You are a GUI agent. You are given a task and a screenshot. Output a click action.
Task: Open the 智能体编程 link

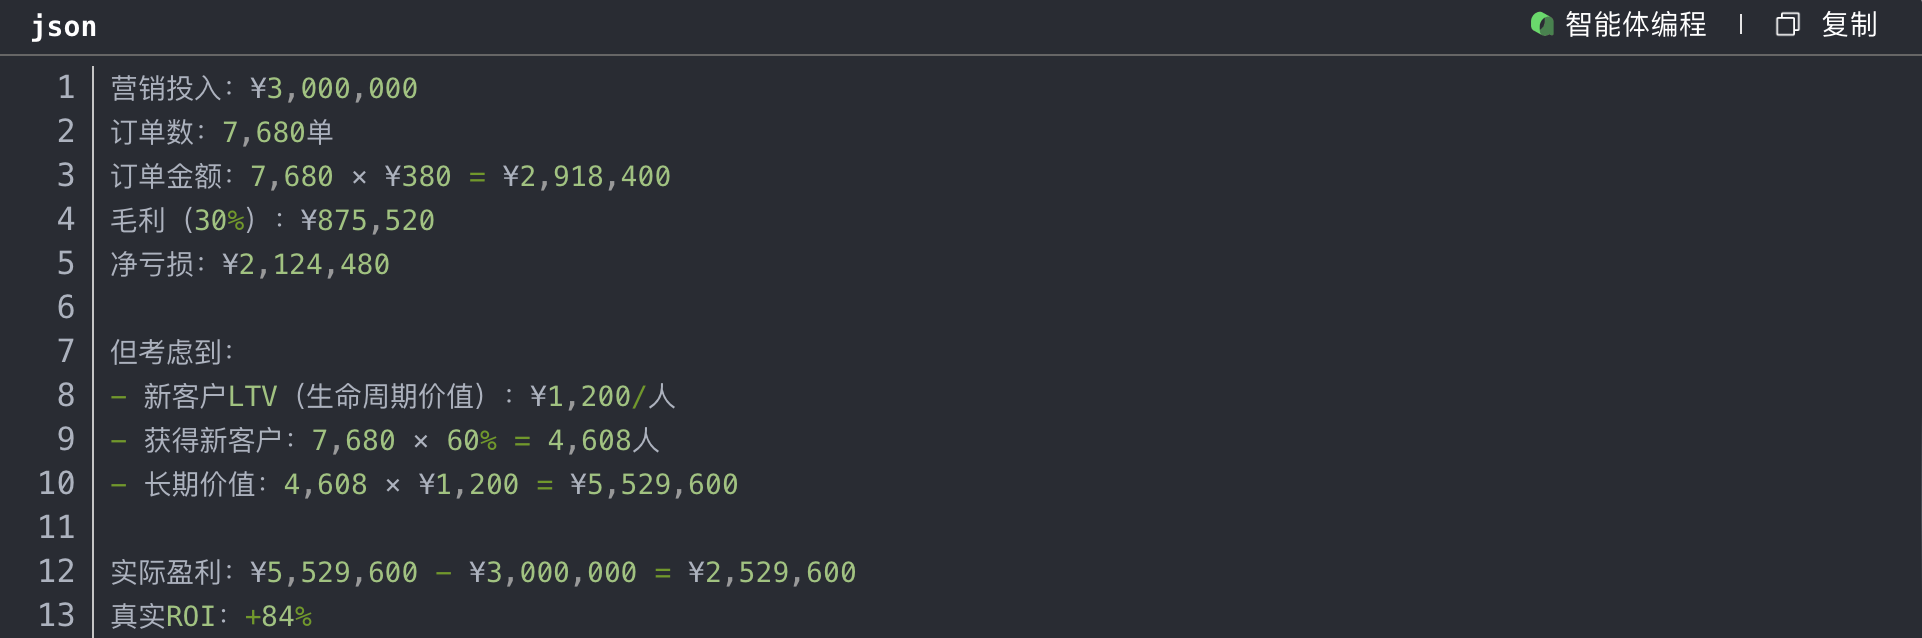click(1635, 24)
